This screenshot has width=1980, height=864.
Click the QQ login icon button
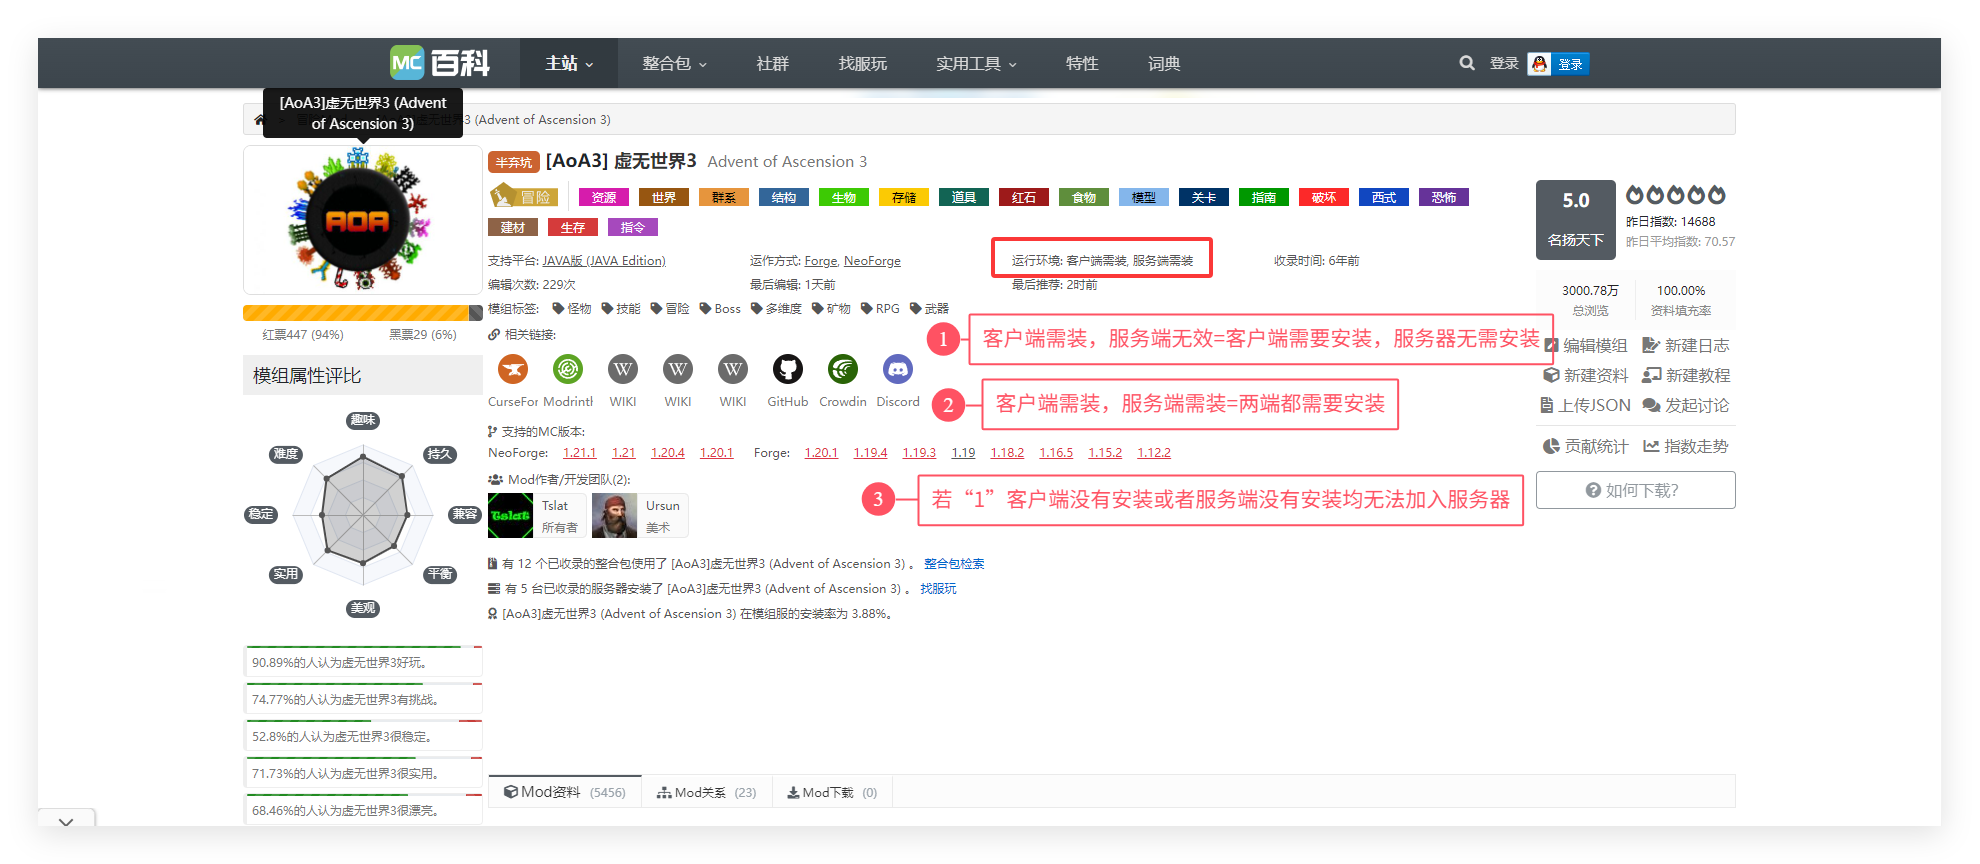[x=1558, y=64]
